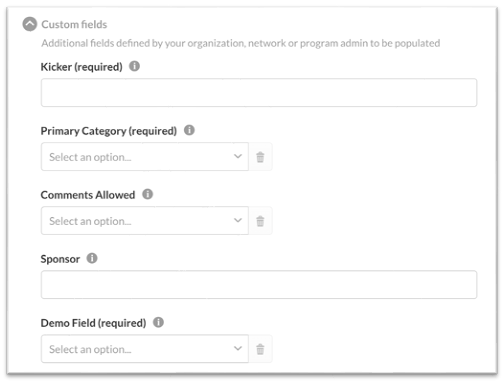Open the Primary Category dropdown
The image size is (504, 384).
pyautogui.click(x=145, y=157)
